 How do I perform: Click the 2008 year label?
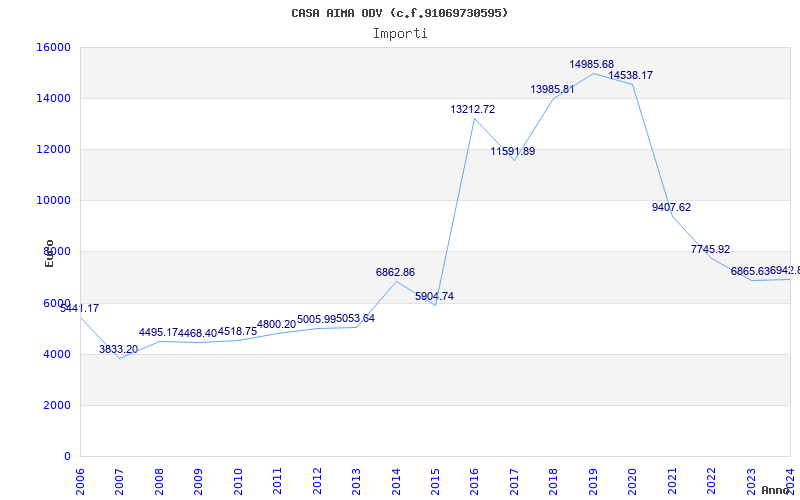(x=159, y=481)
